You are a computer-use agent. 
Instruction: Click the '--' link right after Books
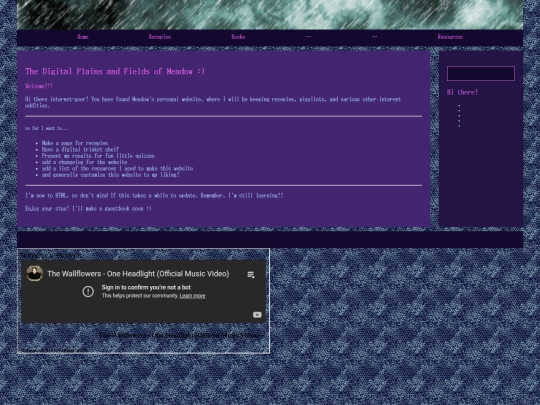point(309,37)
